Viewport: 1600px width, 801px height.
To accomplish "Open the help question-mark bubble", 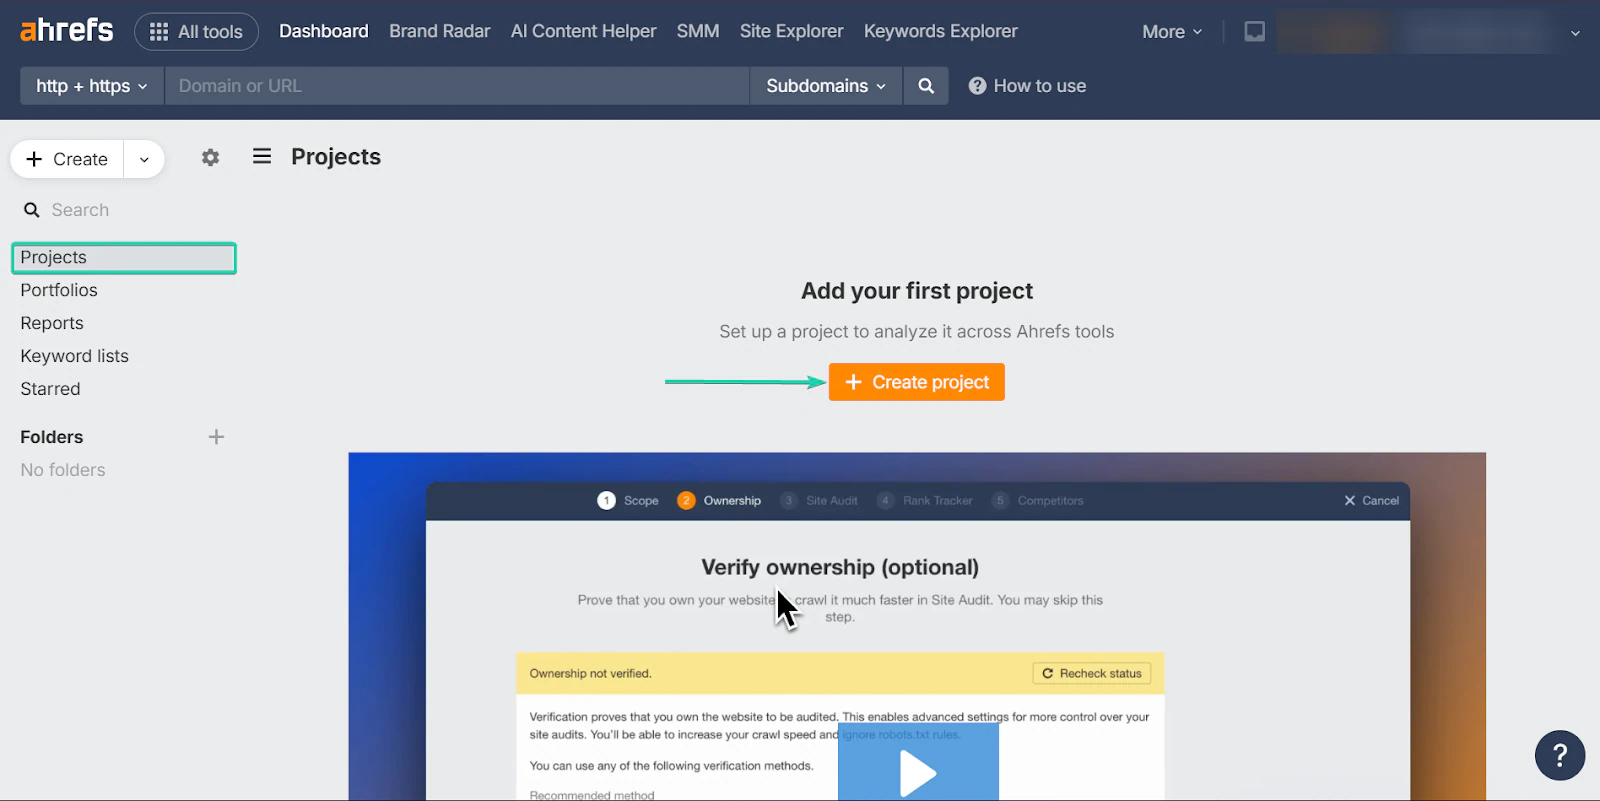I will (1560, 755).
